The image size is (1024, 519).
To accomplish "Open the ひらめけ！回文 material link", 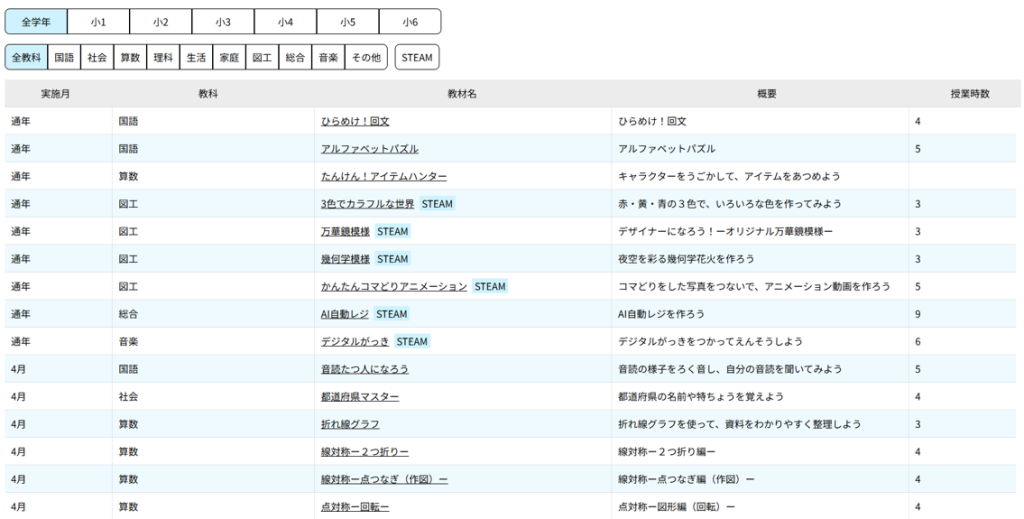I will (x=355, y=121).
